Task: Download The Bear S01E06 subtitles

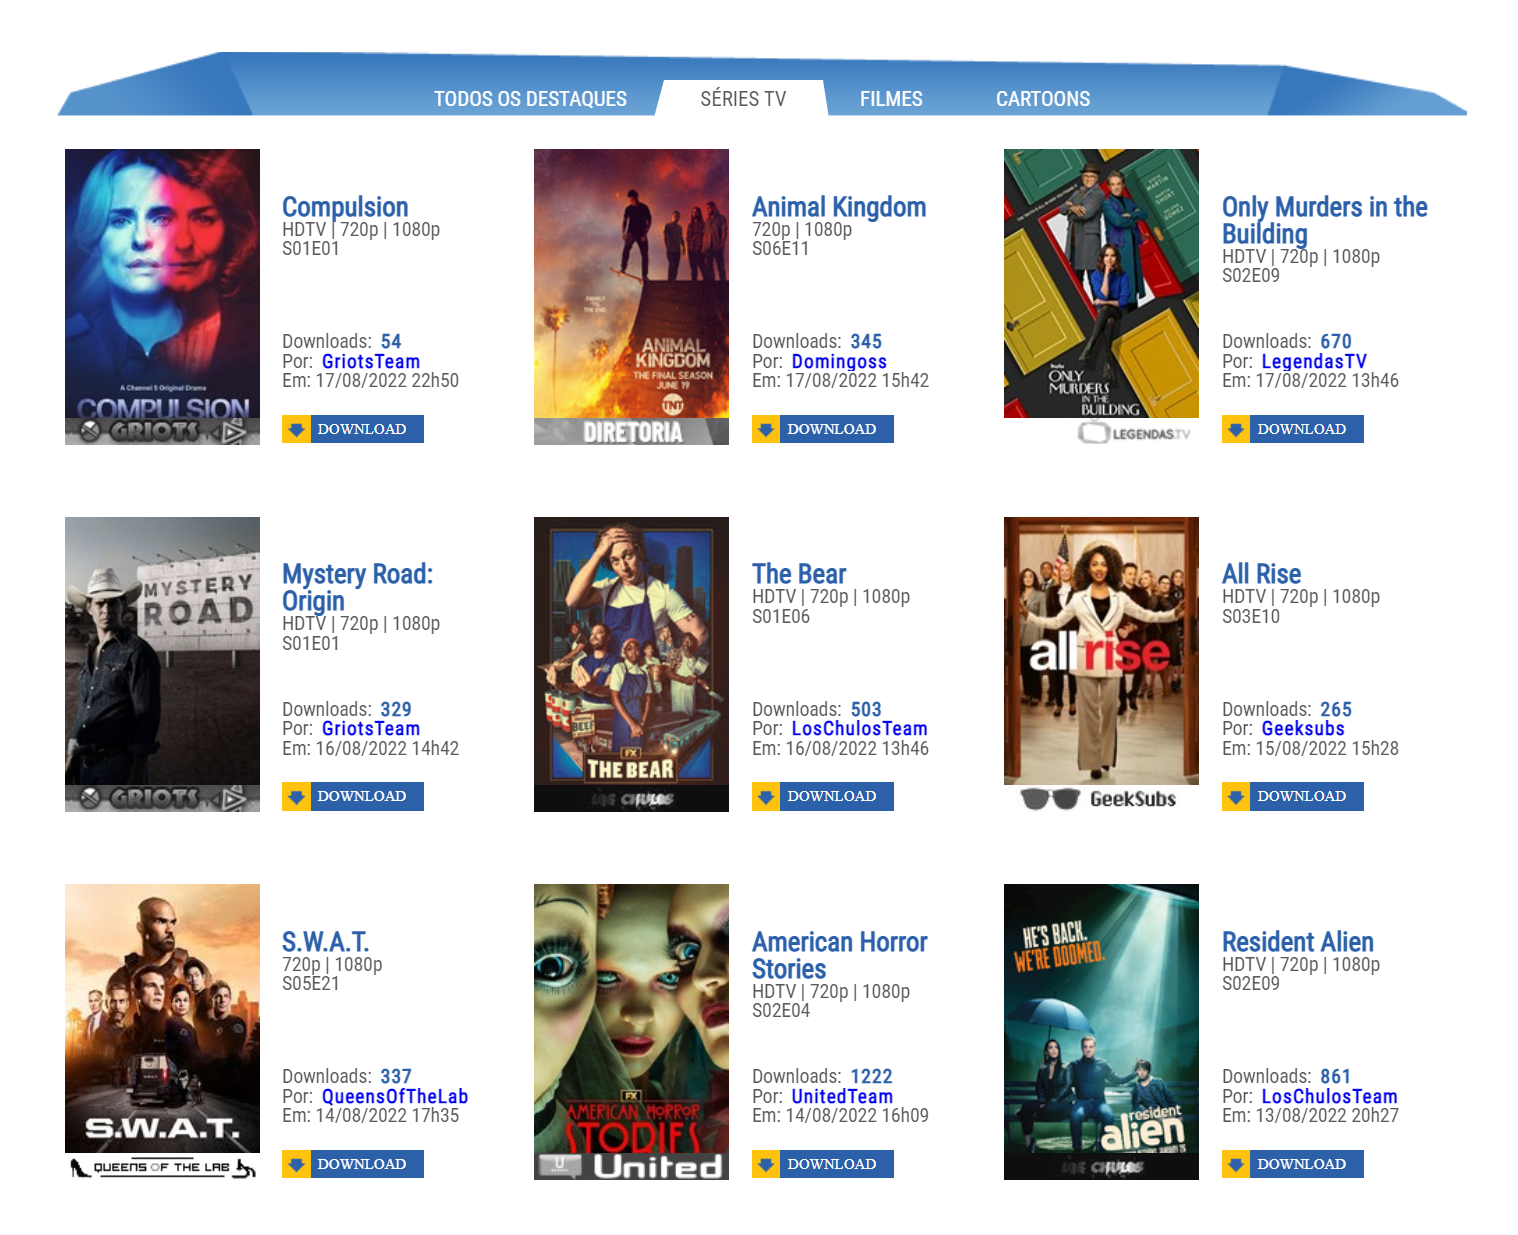Action: (x=823, y=796)
